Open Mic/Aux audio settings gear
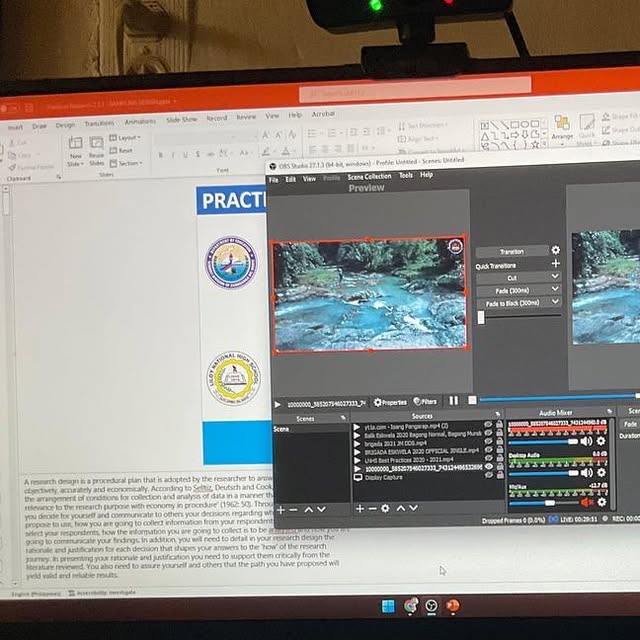This screenshot has height=640, width=640. (x=602, y=502)
